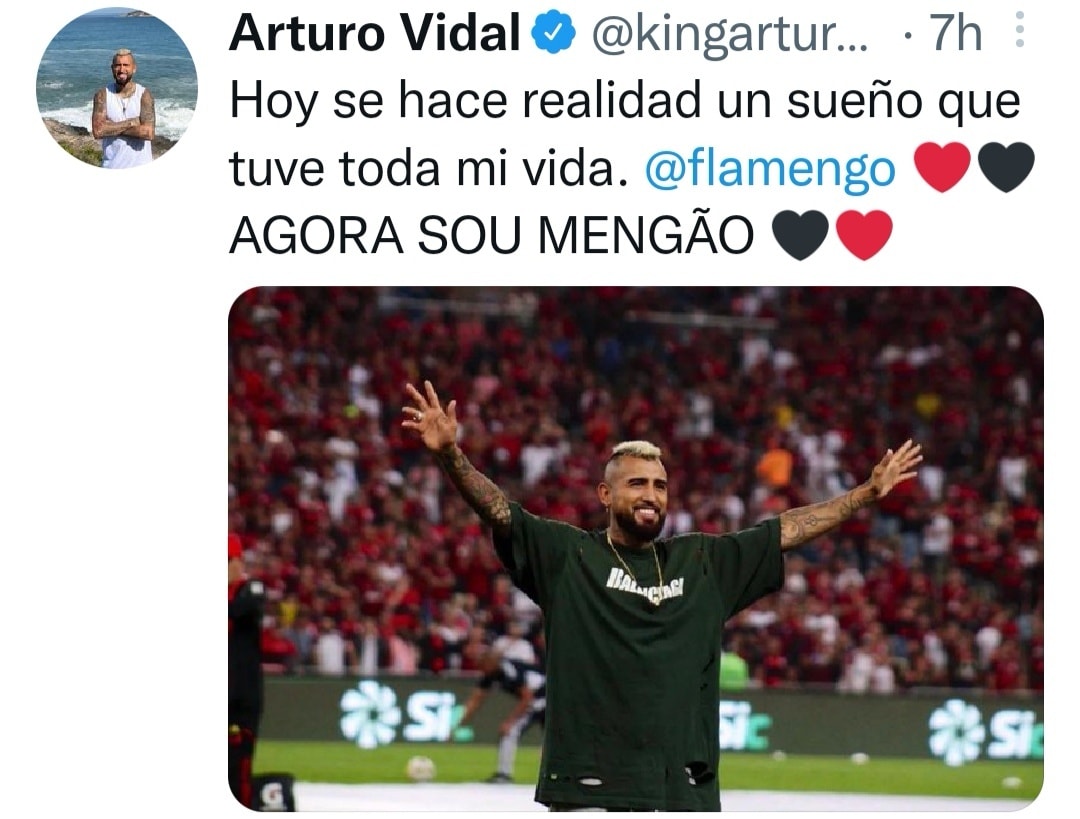Open the @flamengo mention link
1080x819 pixels.
(770, 169)
